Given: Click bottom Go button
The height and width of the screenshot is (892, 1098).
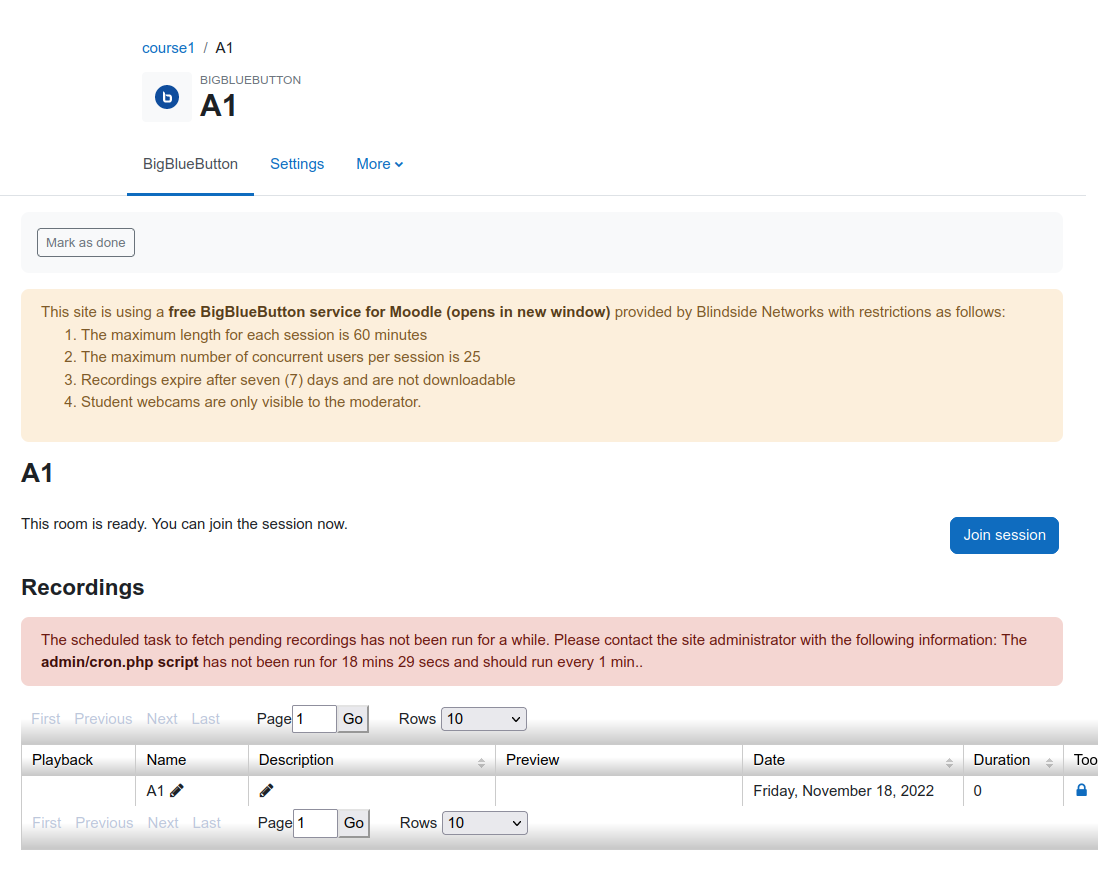Looking at the screenshot, I should click(354, 823).
